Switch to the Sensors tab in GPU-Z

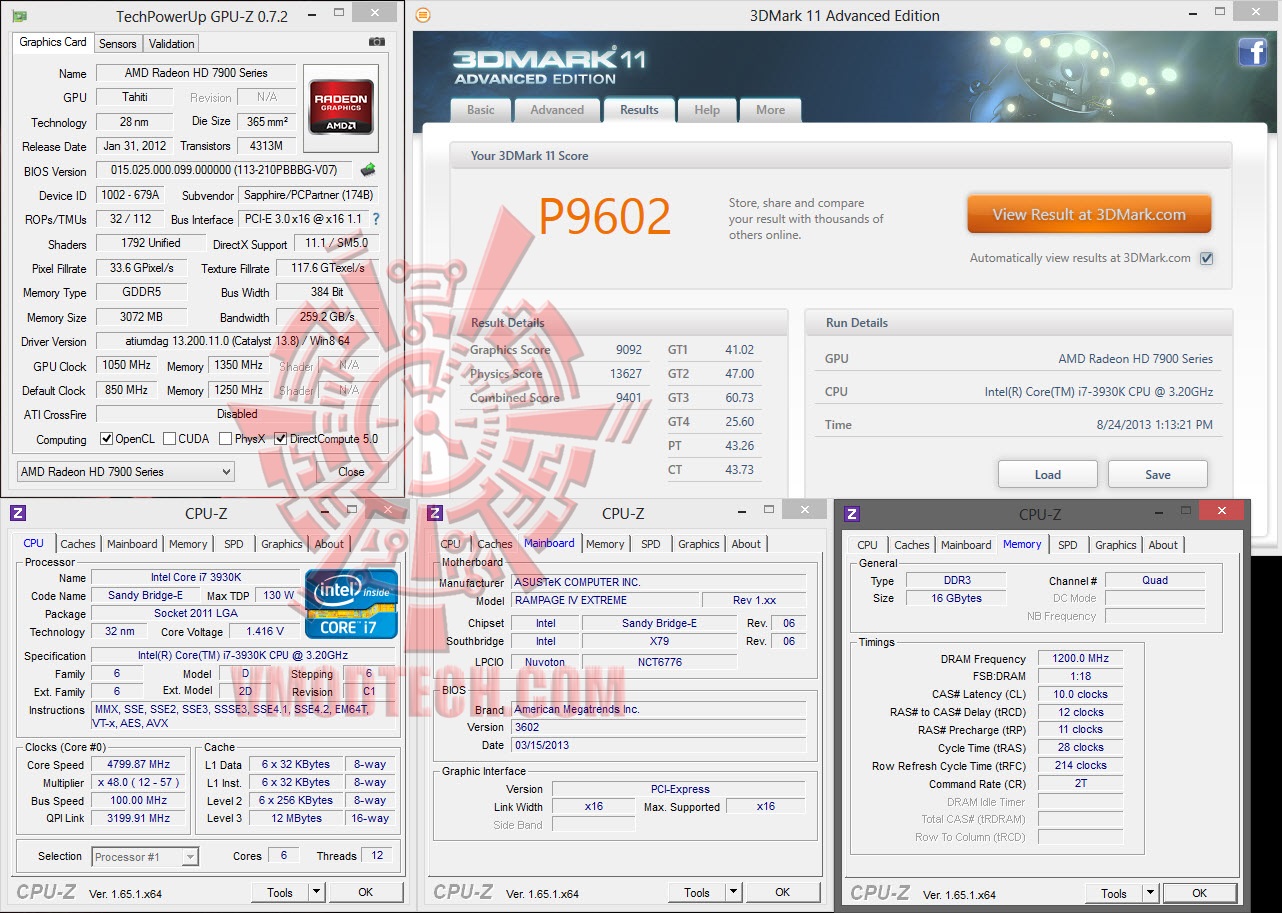pos(117,43)
